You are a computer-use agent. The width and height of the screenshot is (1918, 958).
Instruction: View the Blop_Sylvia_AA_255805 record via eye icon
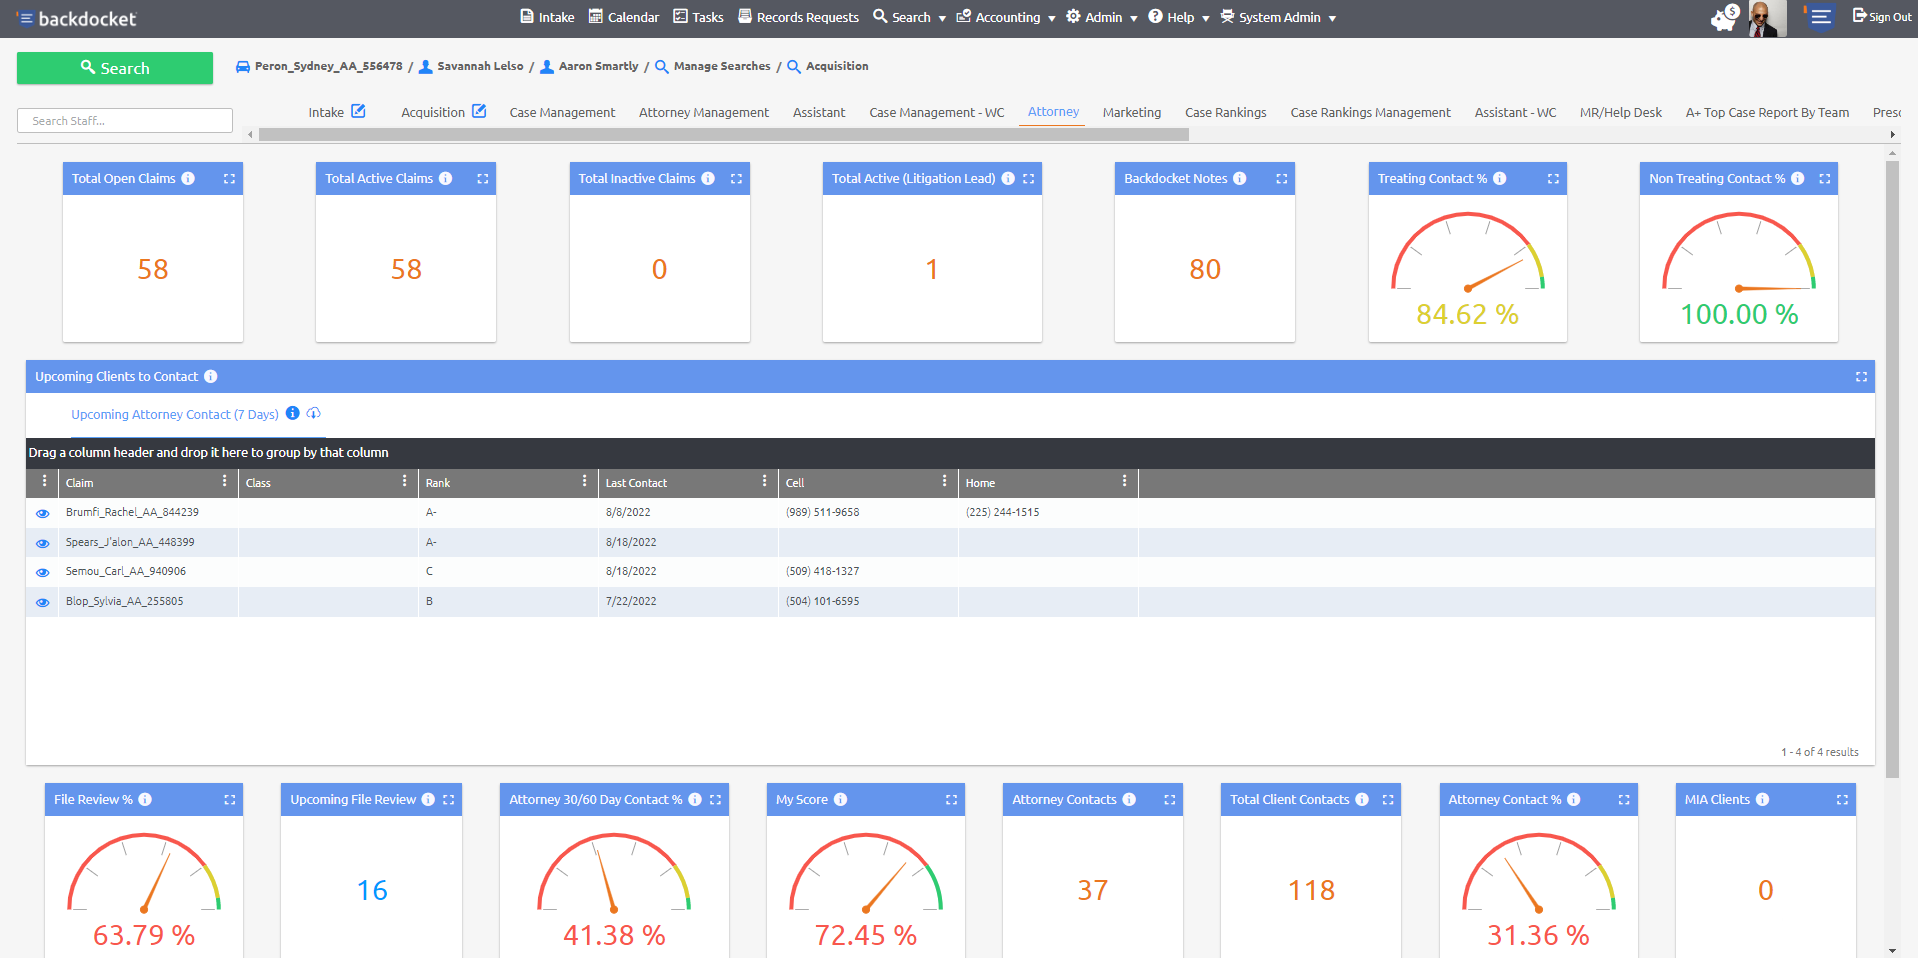coord(42,602)
